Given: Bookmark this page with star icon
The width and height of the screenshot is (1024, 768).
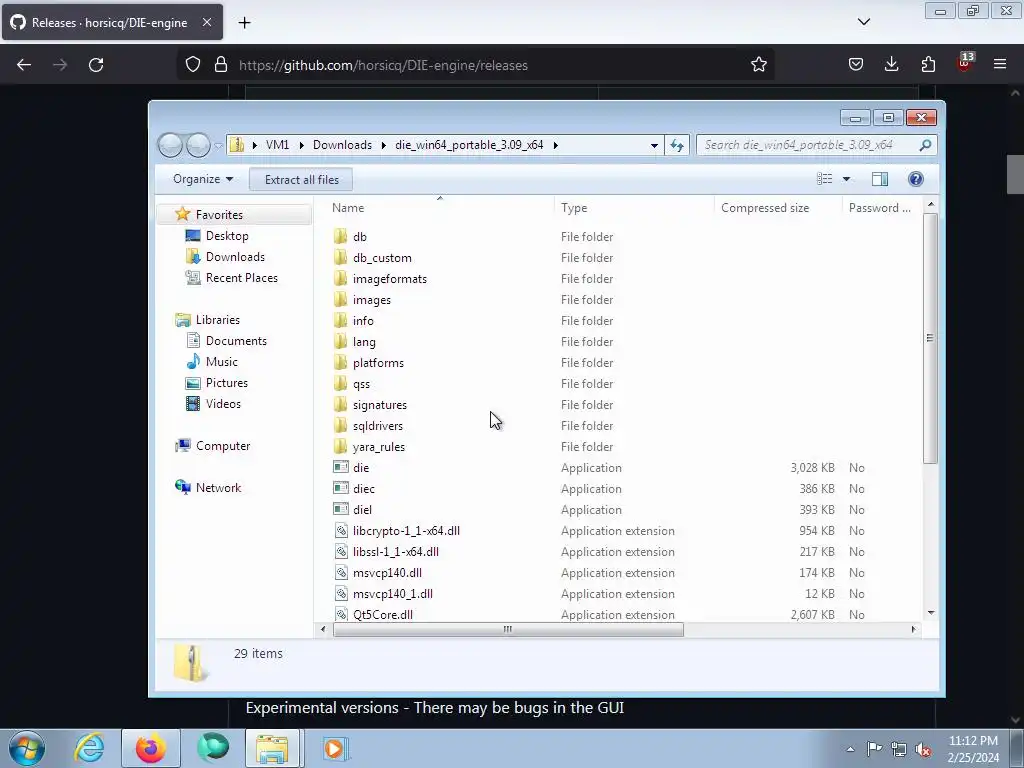Looking at the screenshot, I should 758,65.
